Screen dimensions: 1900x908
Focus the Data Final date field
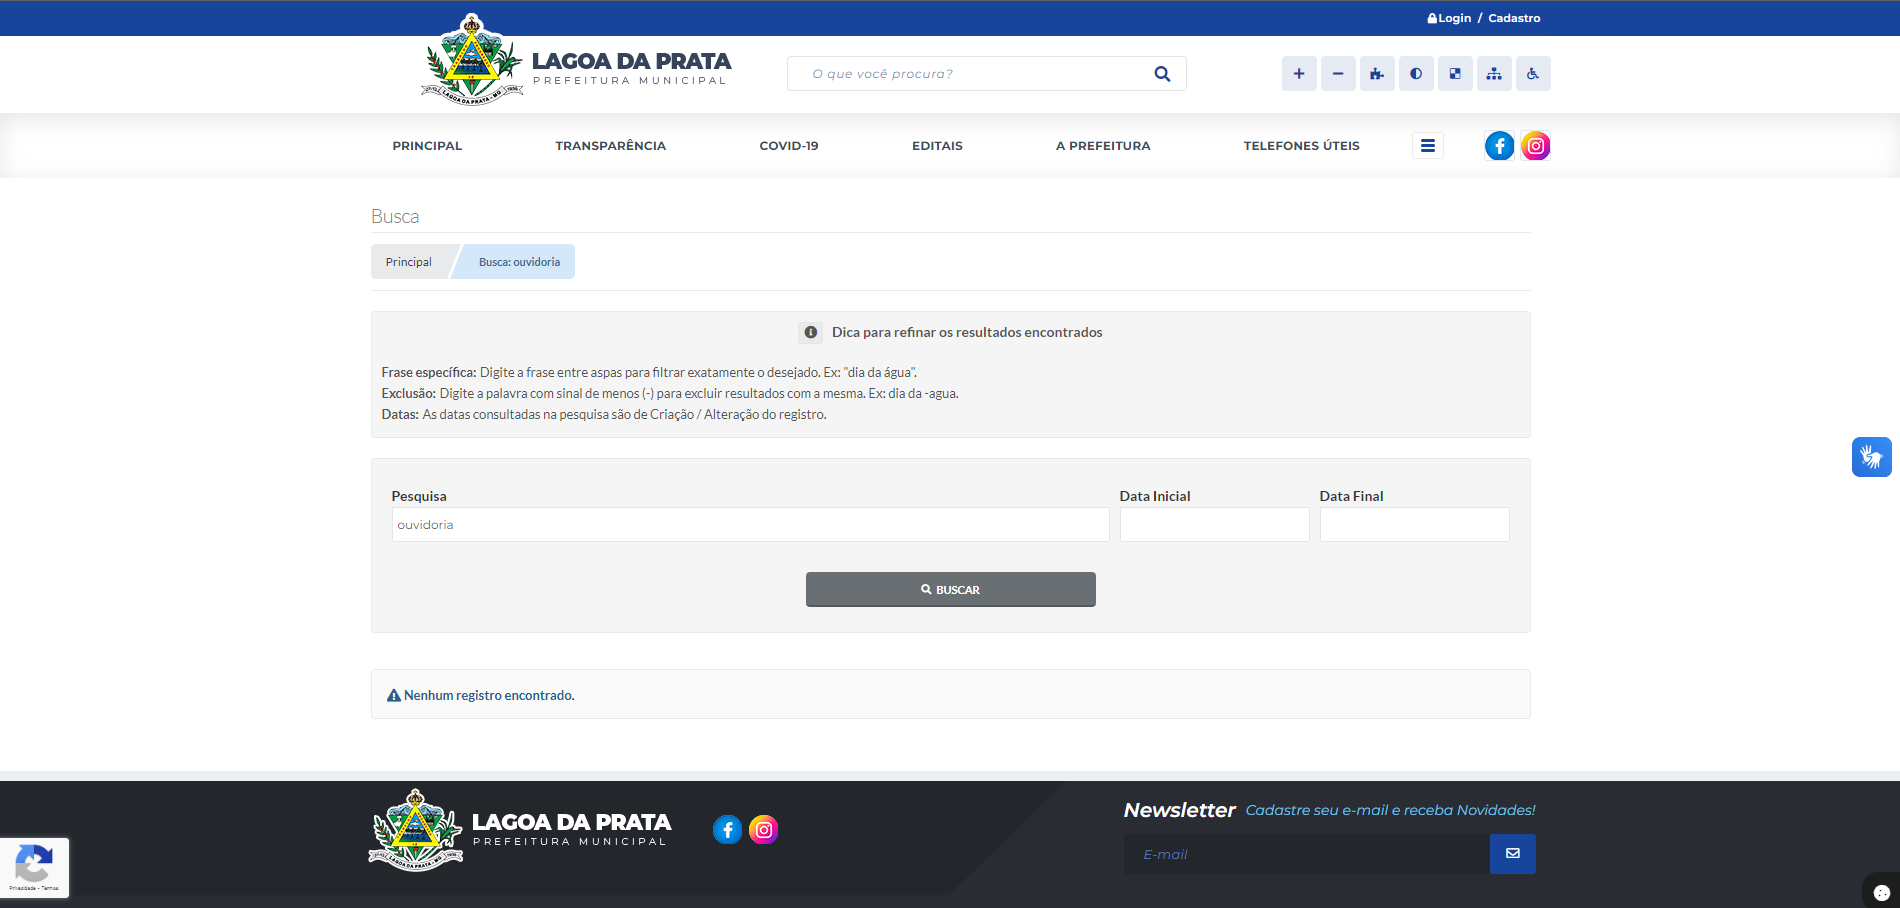pyautogui.click(x=1415, y=525)
